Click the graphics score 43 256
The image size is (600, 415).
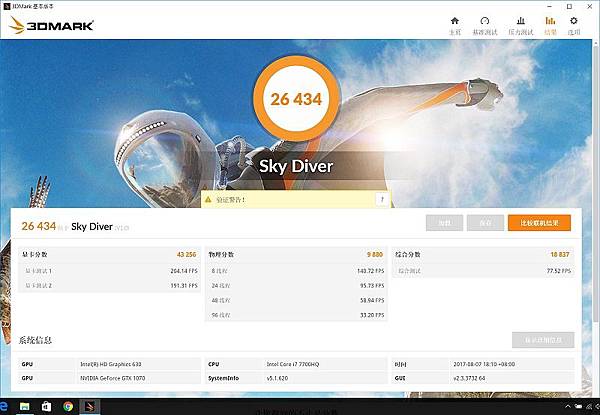pyautogui.click(x=186, y=254)
